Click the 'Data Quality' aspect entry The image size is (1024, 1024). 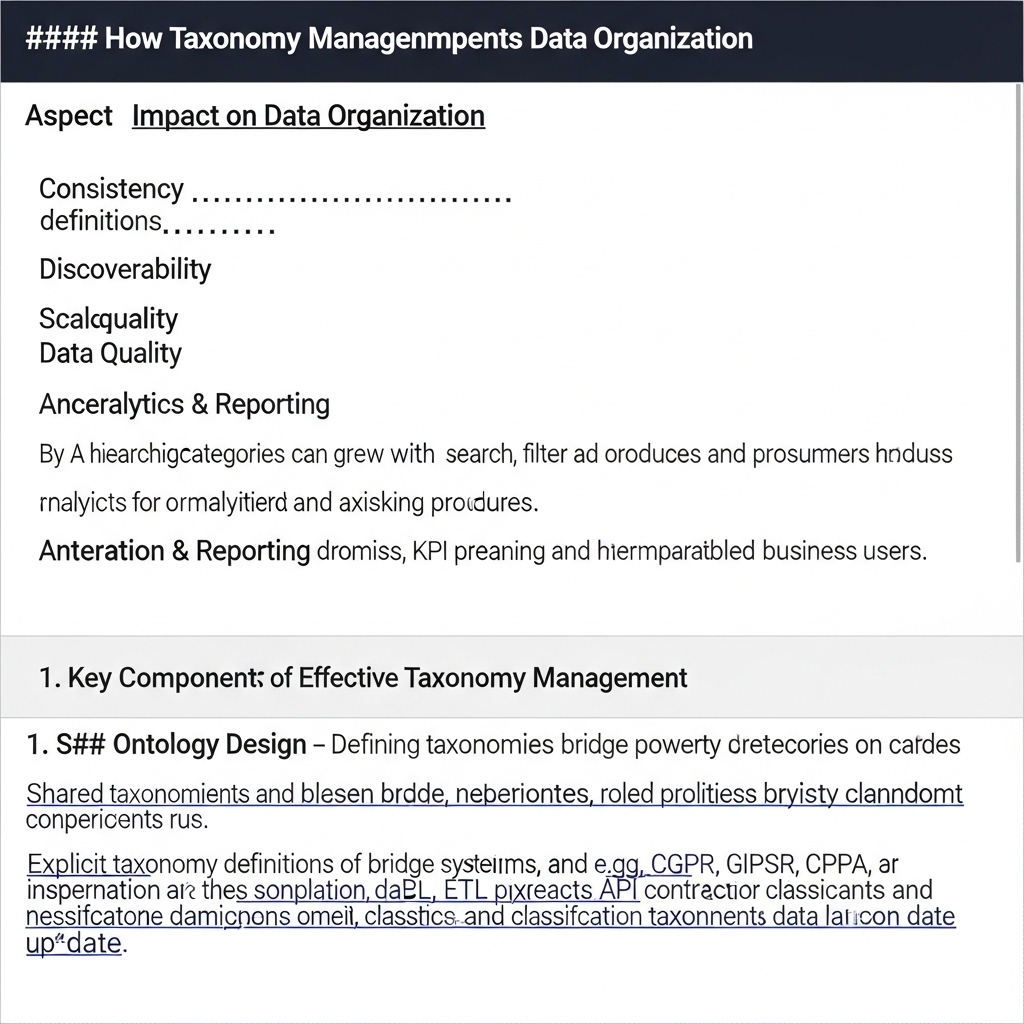pos(110,353)
